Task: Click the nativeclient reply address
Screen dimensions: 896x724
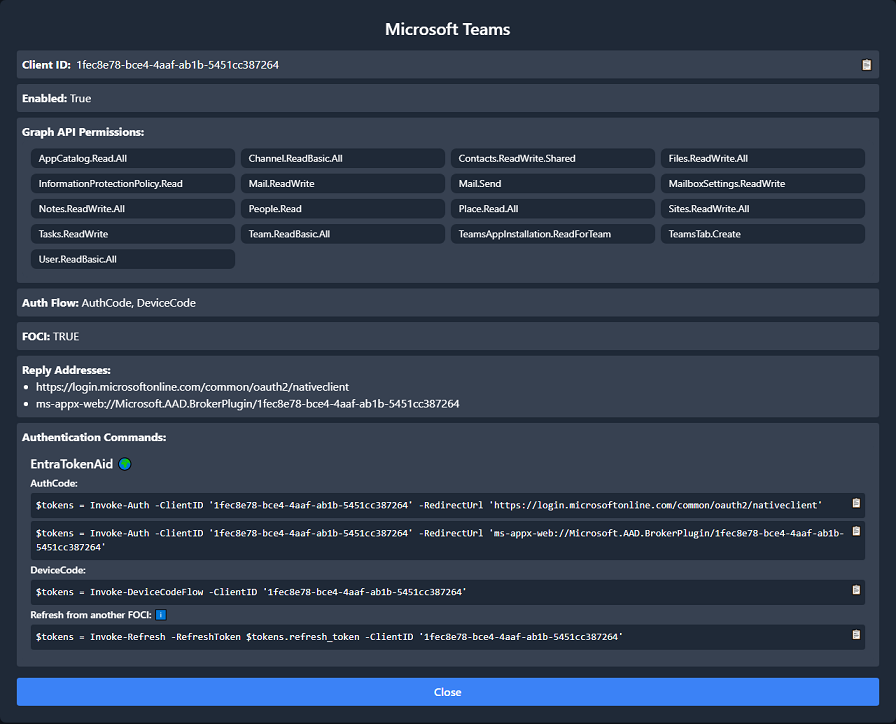Action: [192, 387]
